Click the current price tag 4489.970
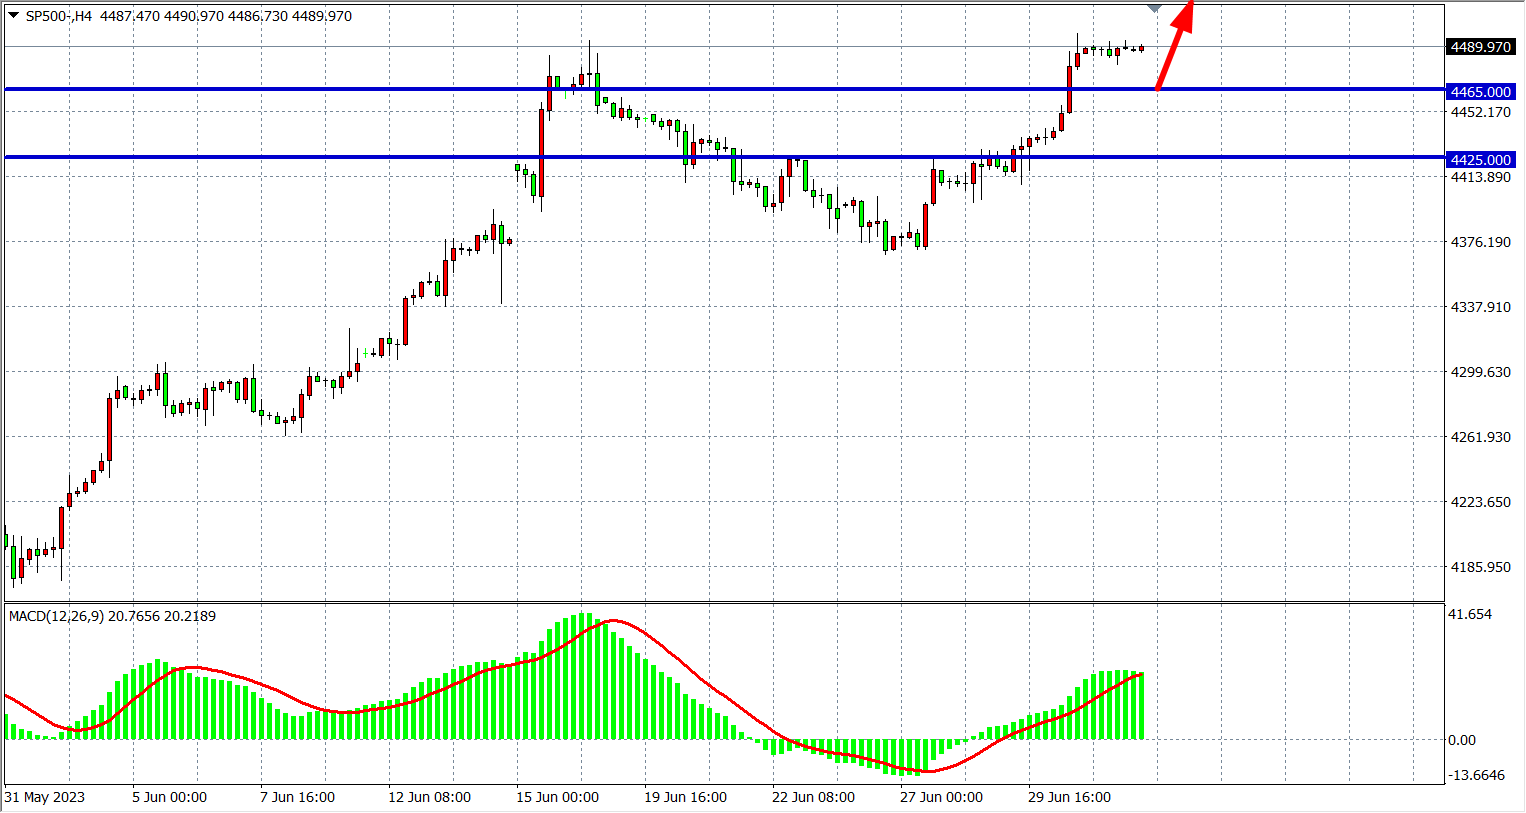Screen dimensions: 1526x813 coord(1480,47)
